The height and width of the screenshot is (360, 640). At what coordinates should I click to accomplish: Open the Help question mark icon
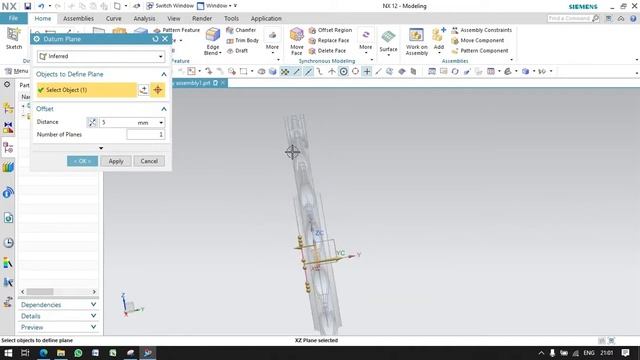(633, 18)
